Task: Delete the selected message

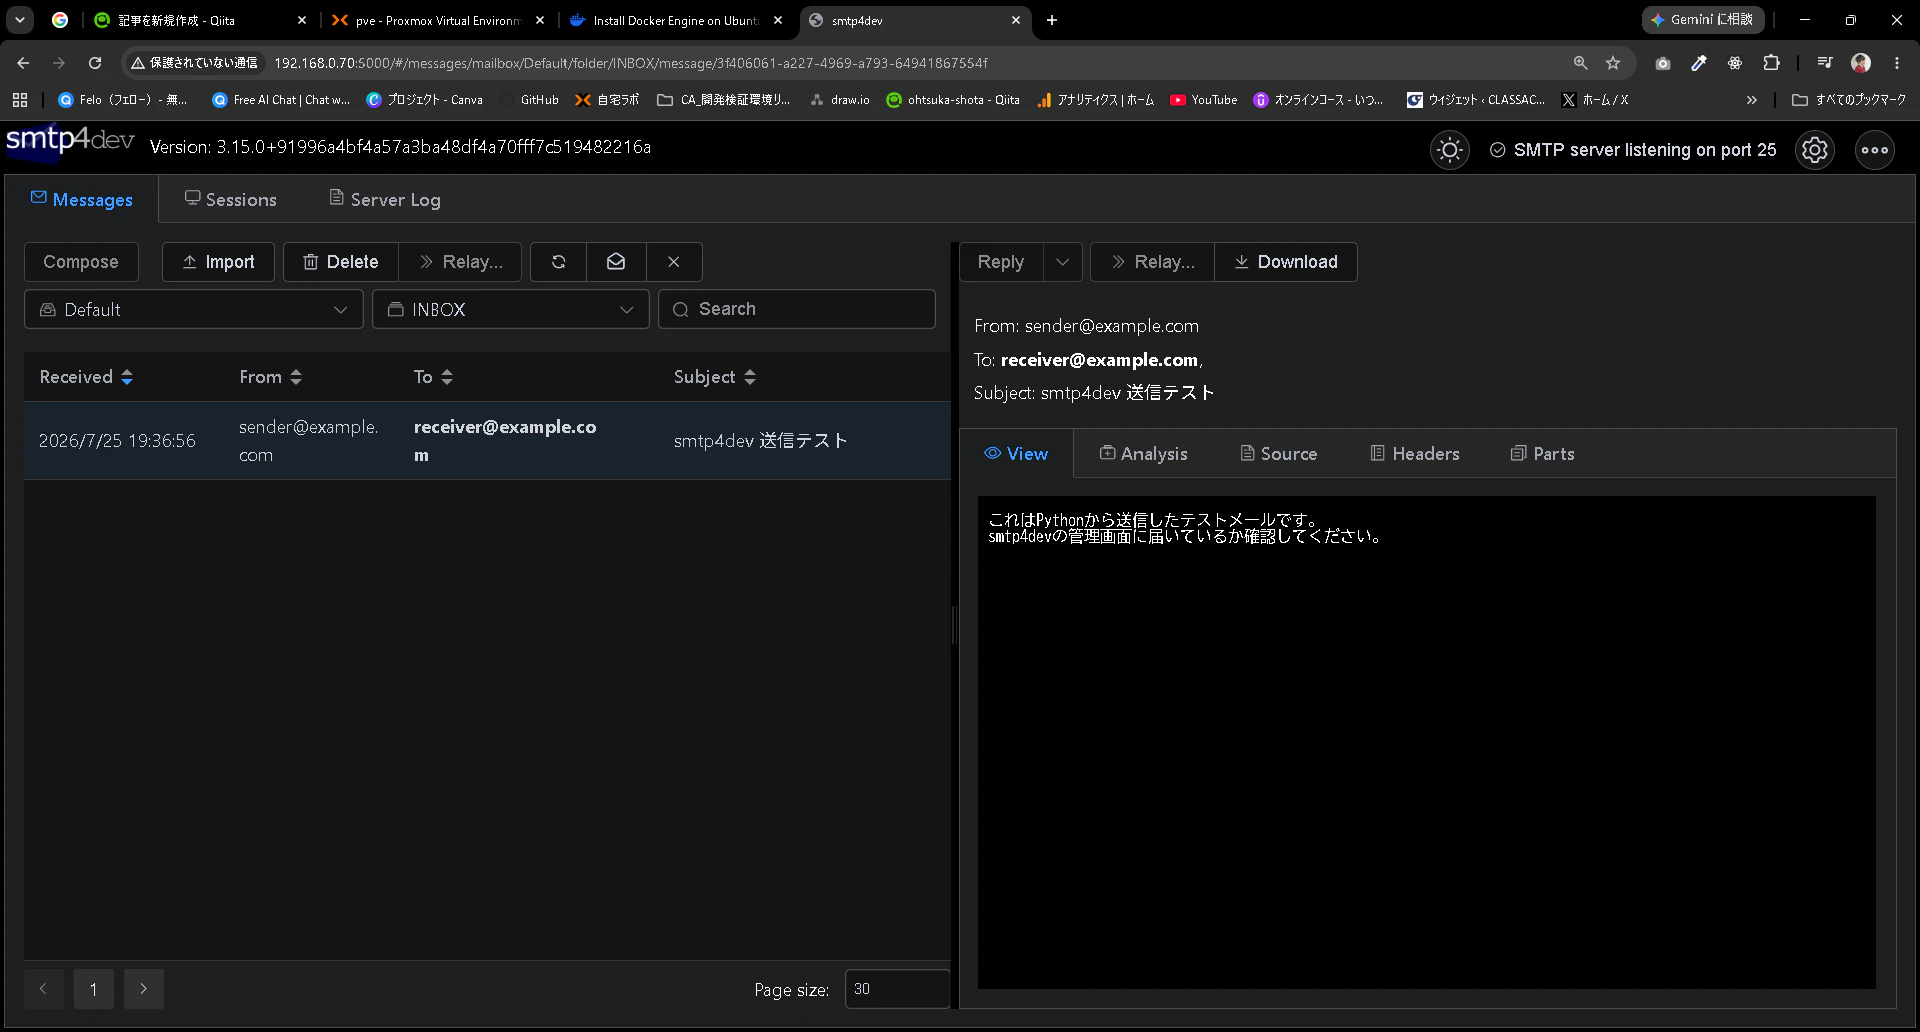Action: point(341,262)
